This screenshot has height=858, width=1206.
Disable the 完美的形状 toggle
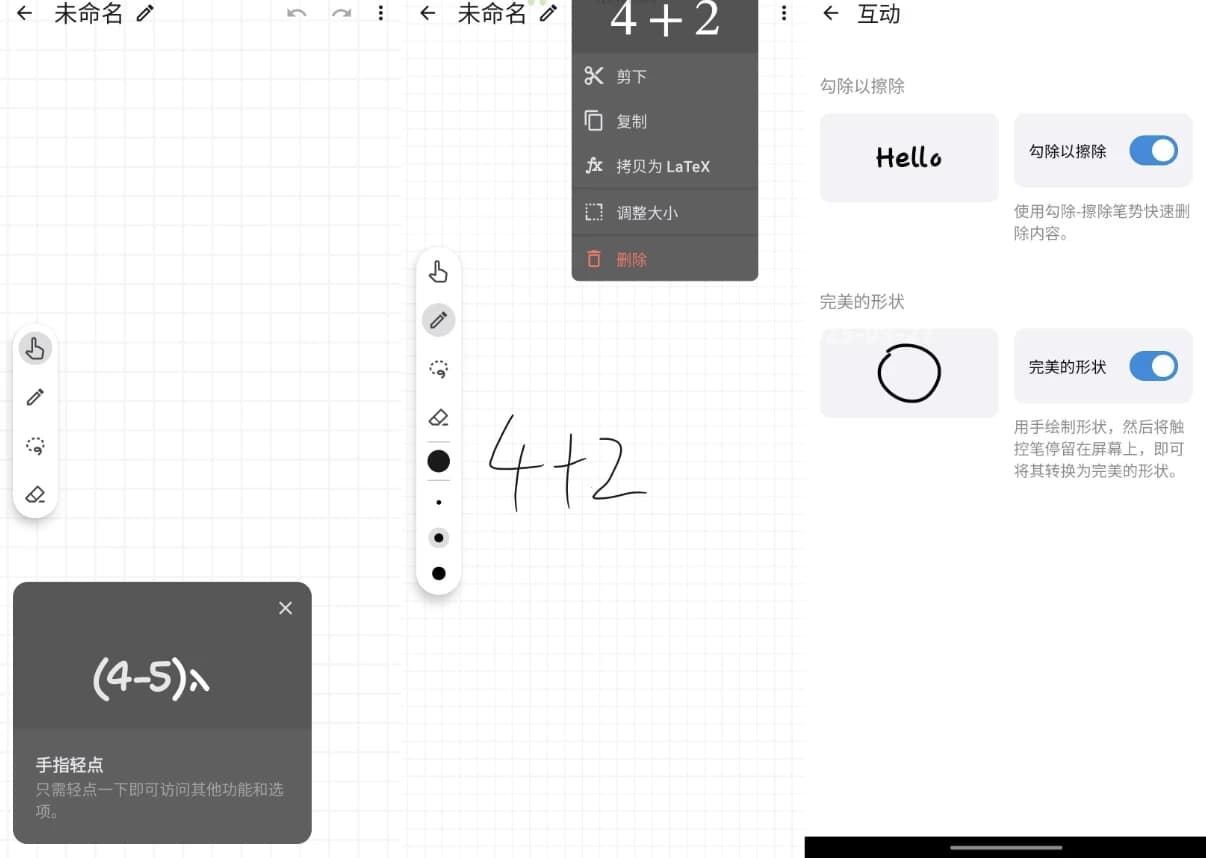click(1153, 366)
